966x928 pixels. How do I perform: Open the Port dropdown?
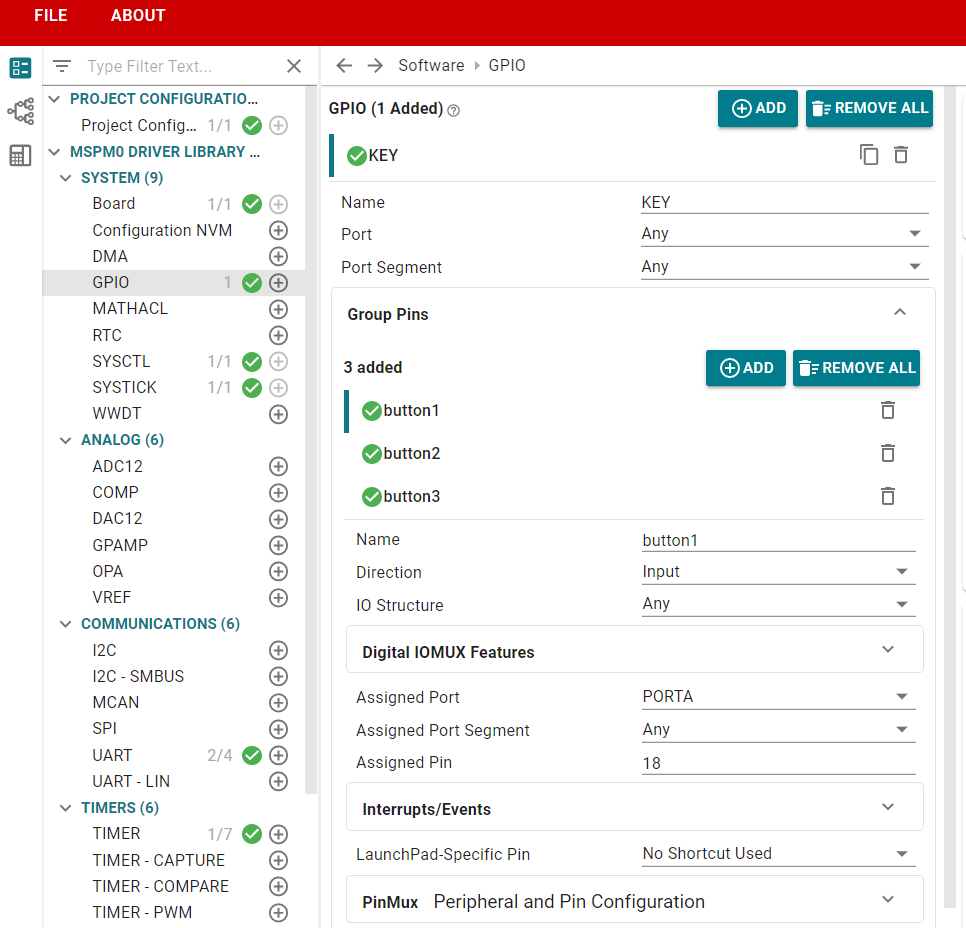pos(784,234)
